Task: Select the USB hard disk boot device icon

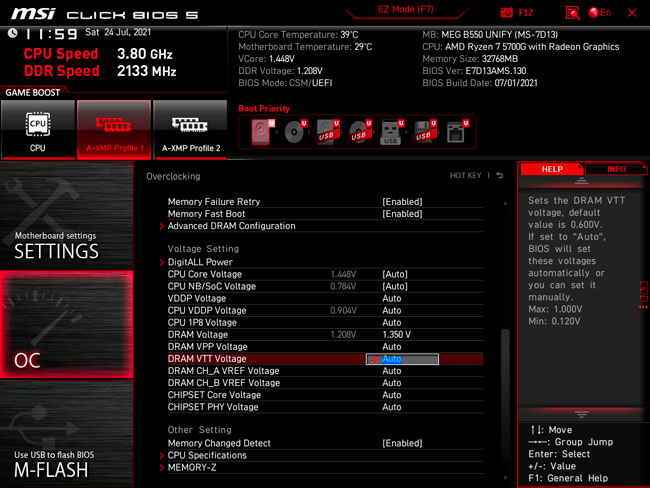Action: [327, 132]
